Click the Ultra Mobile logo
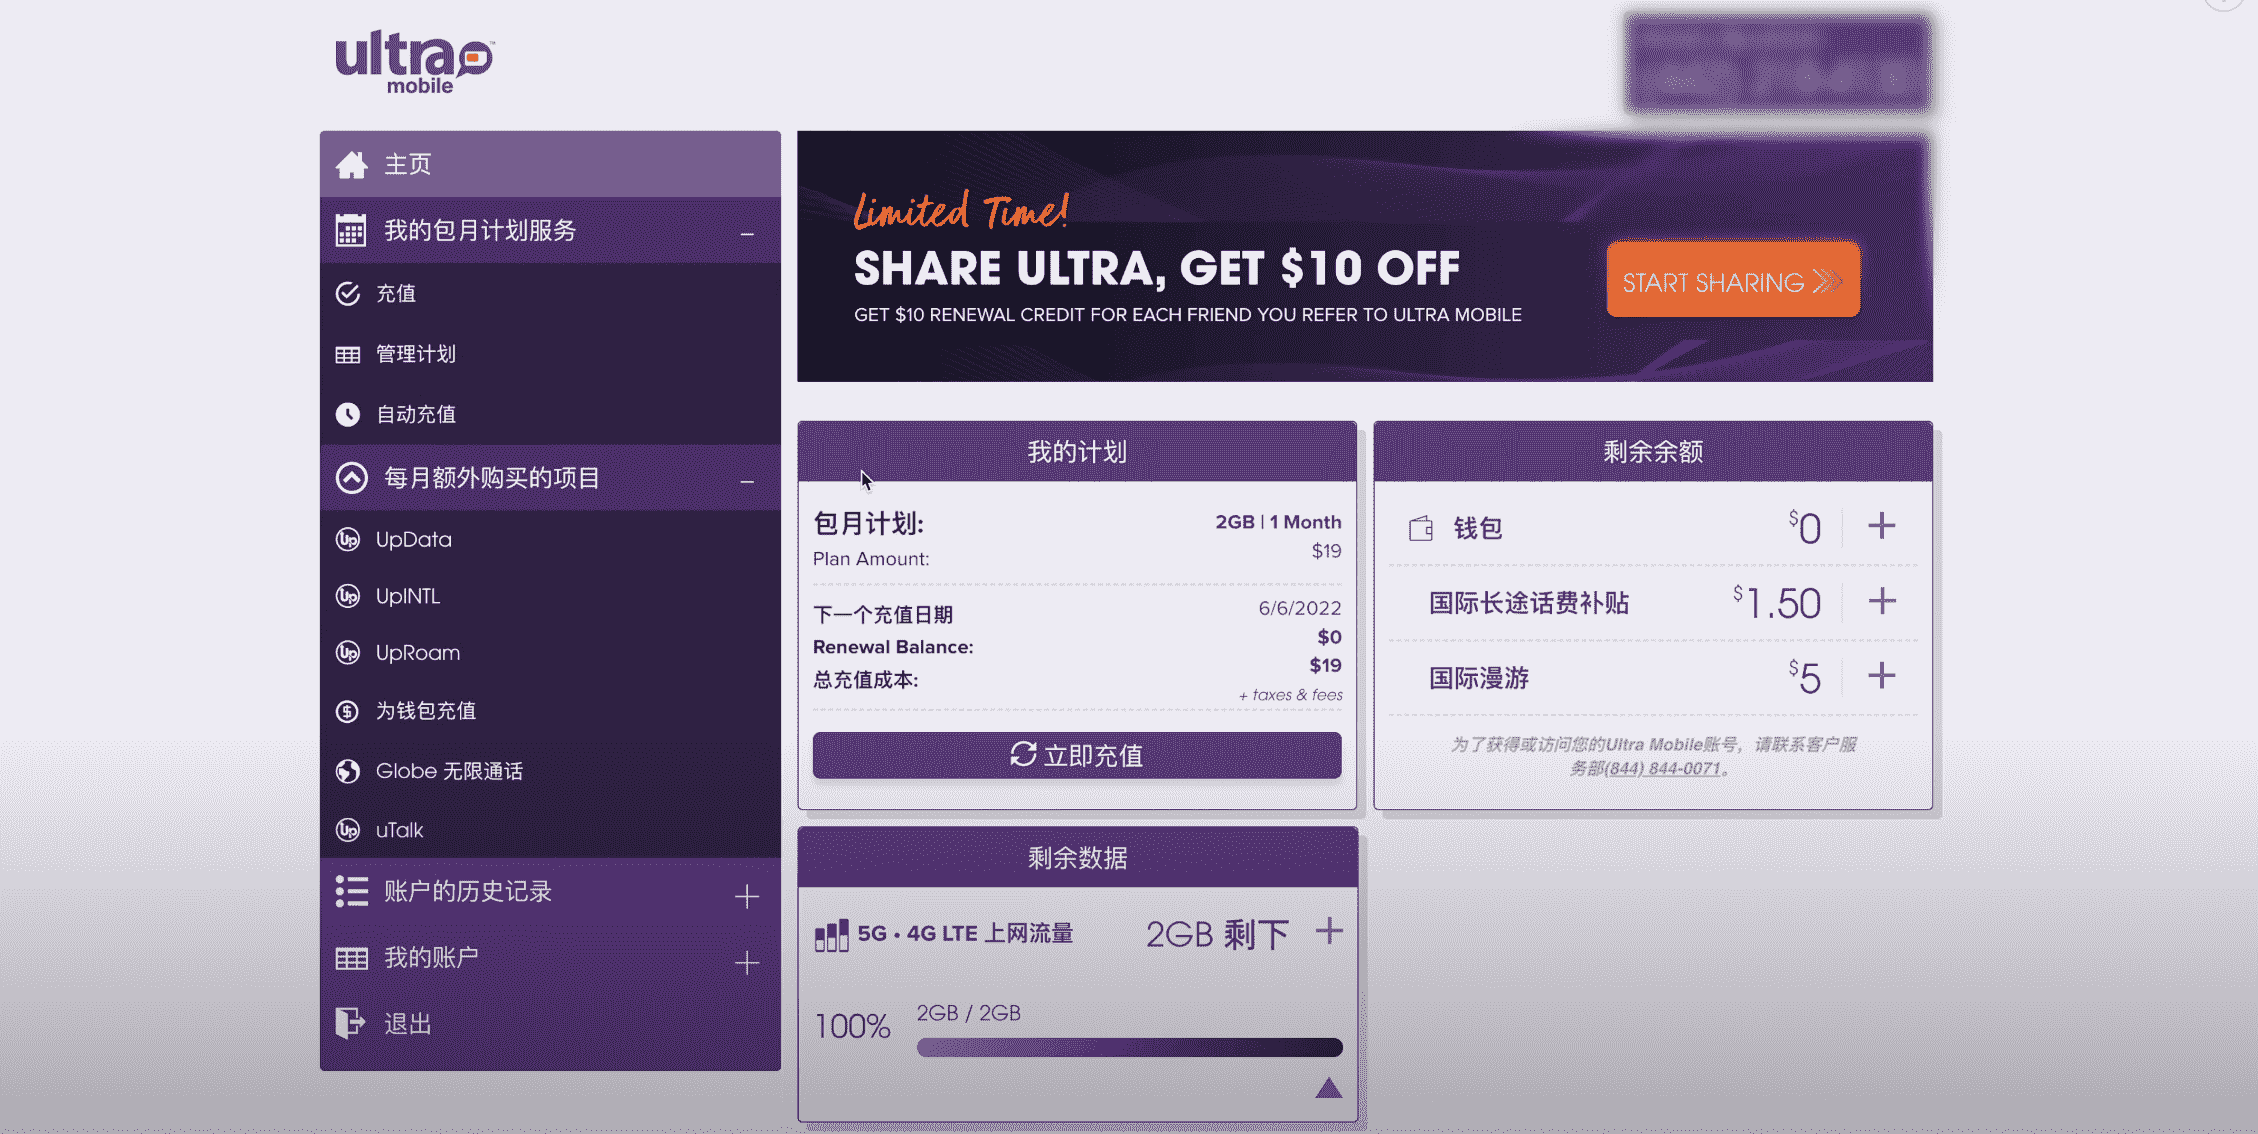Viewport: 2258px width, 1134px height. (x=414, y=62)
